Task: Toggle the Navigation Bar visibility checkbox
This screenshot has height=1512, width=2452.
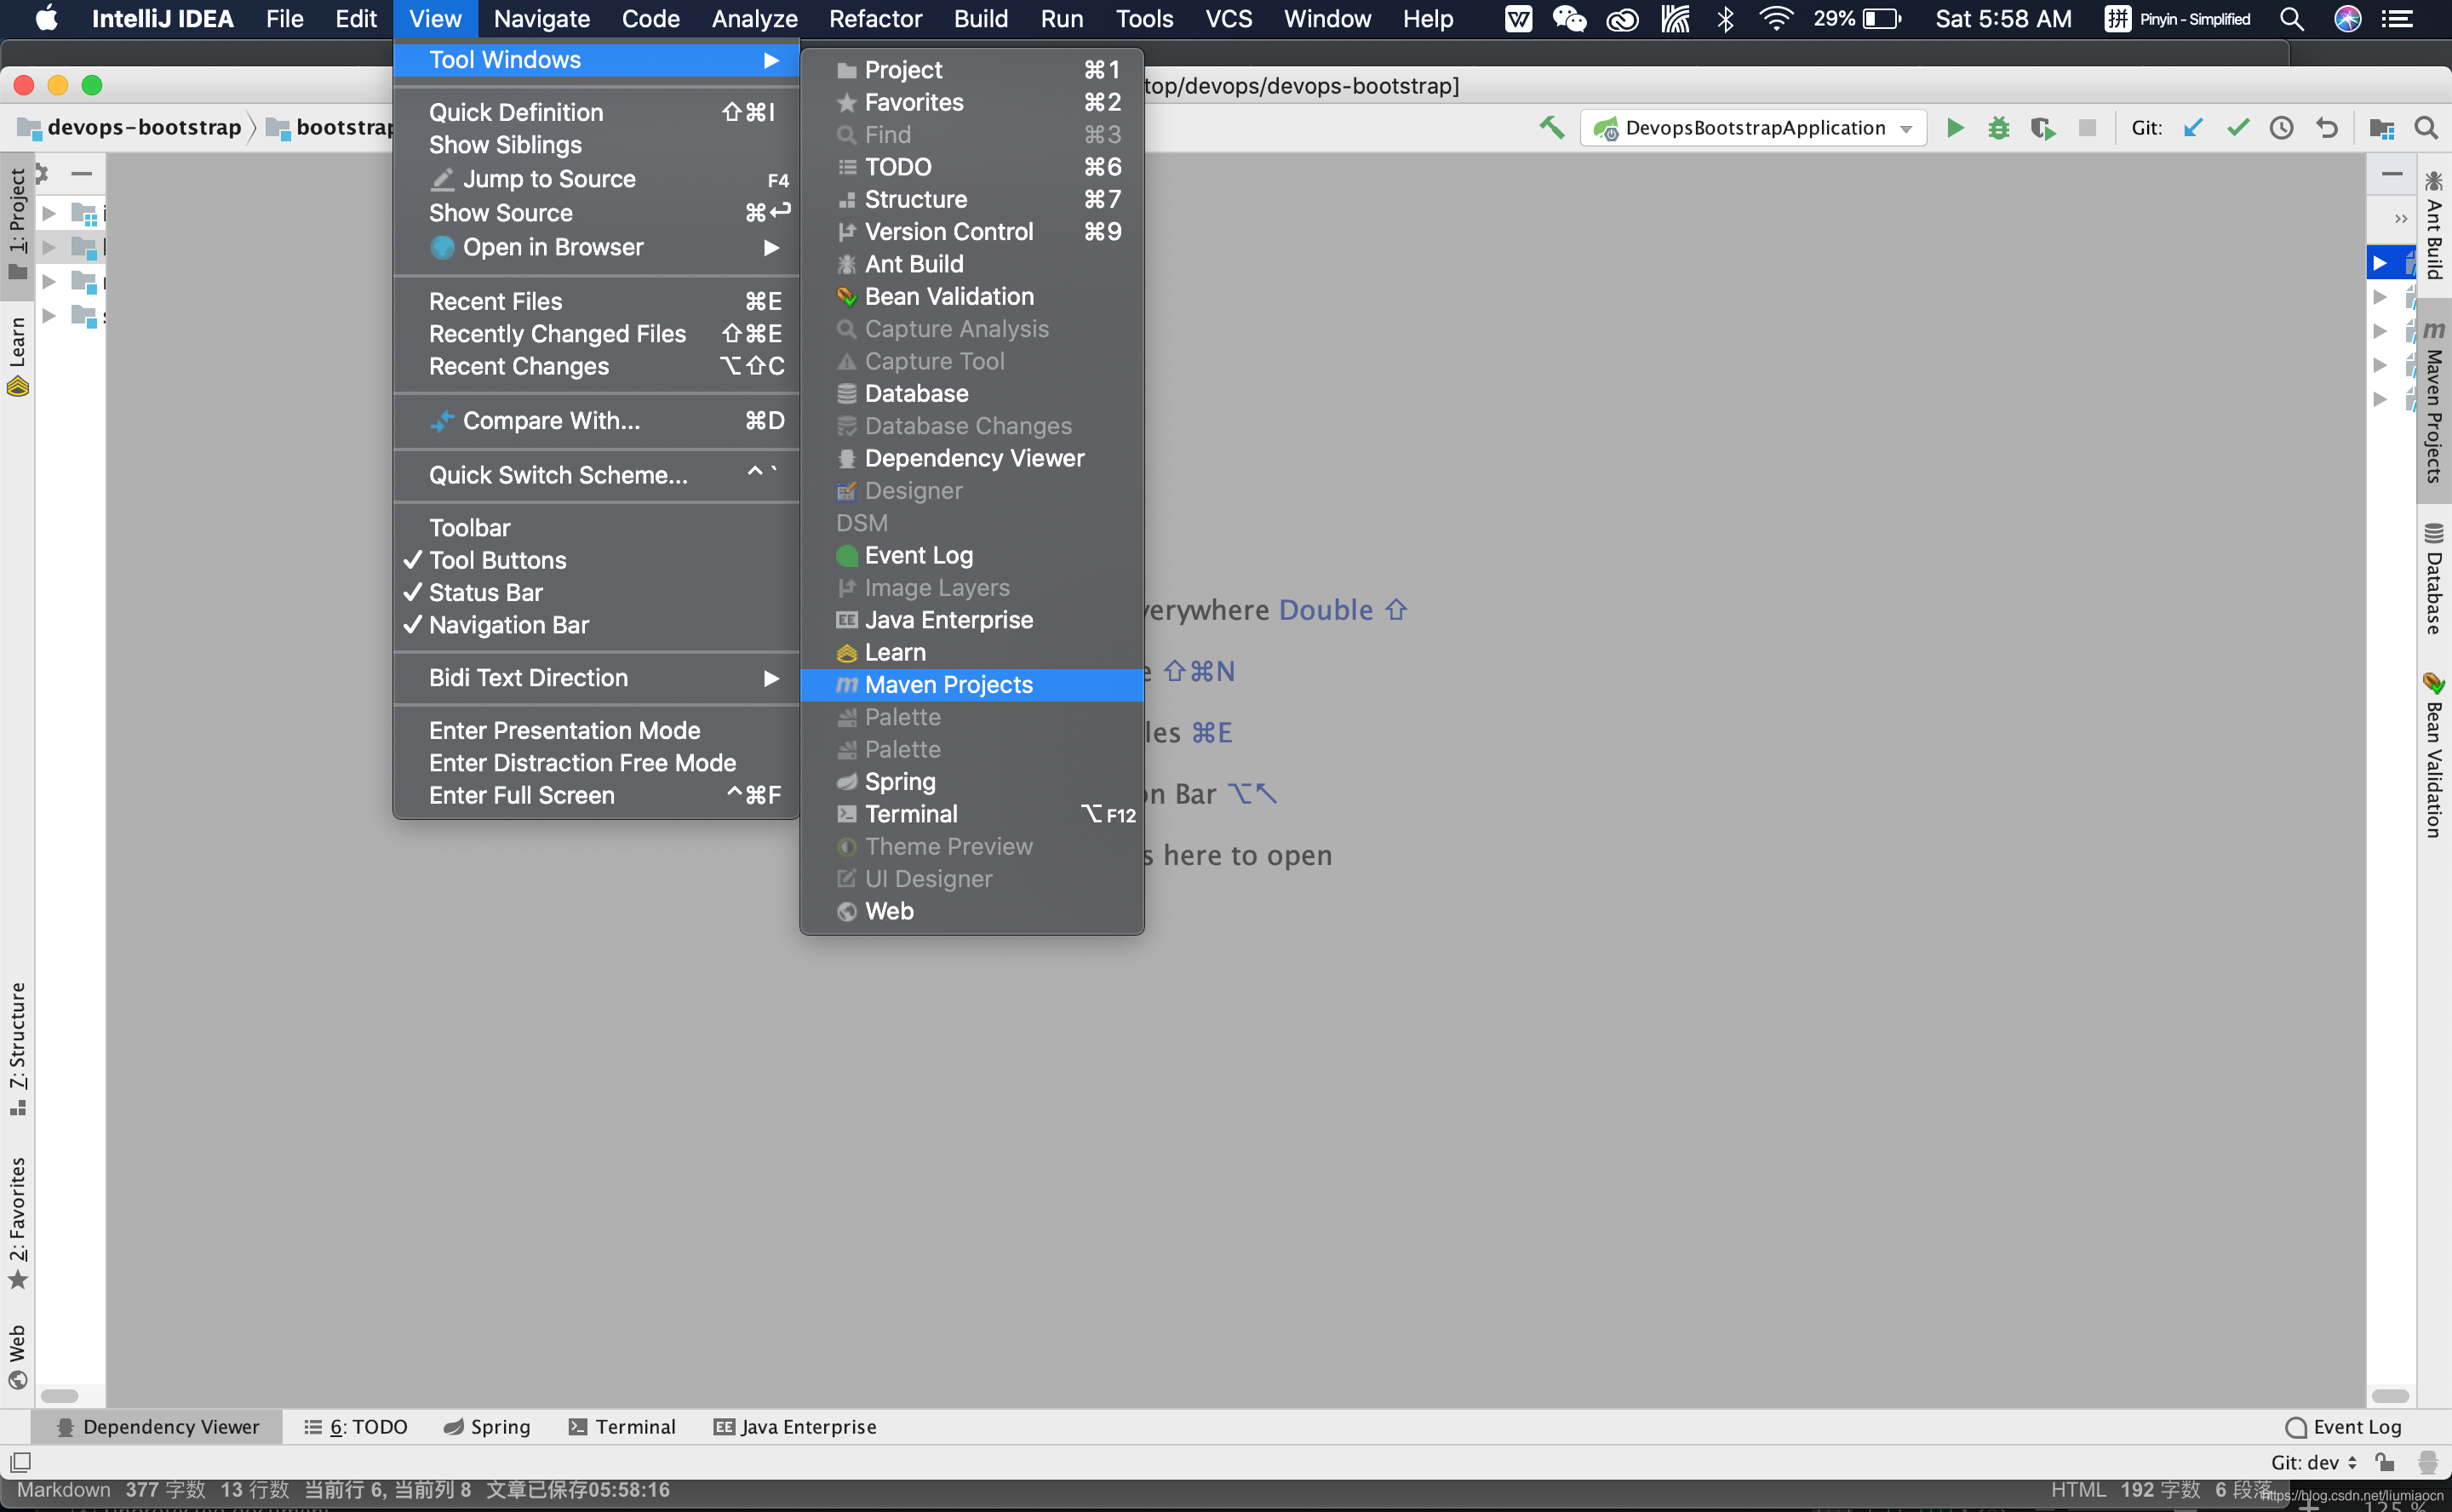Action: 508,624
